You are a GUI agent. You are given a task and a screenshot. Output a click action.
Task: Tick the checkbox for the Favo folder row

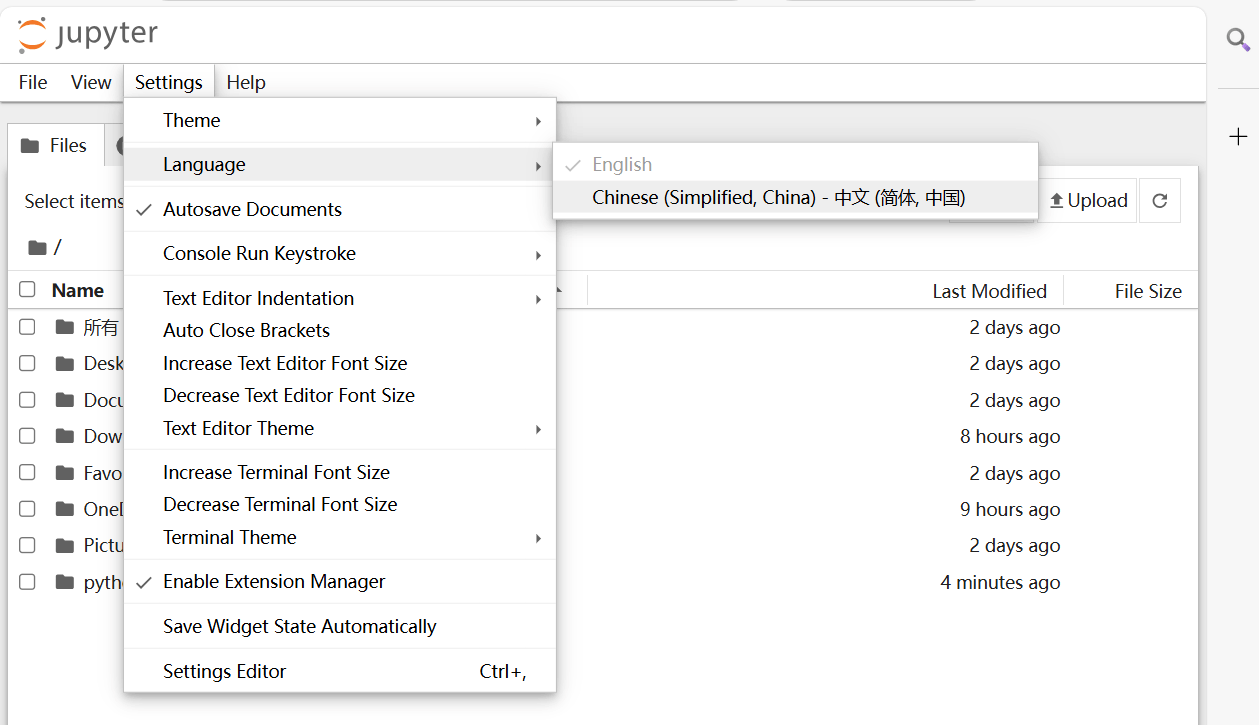[27, 473]
